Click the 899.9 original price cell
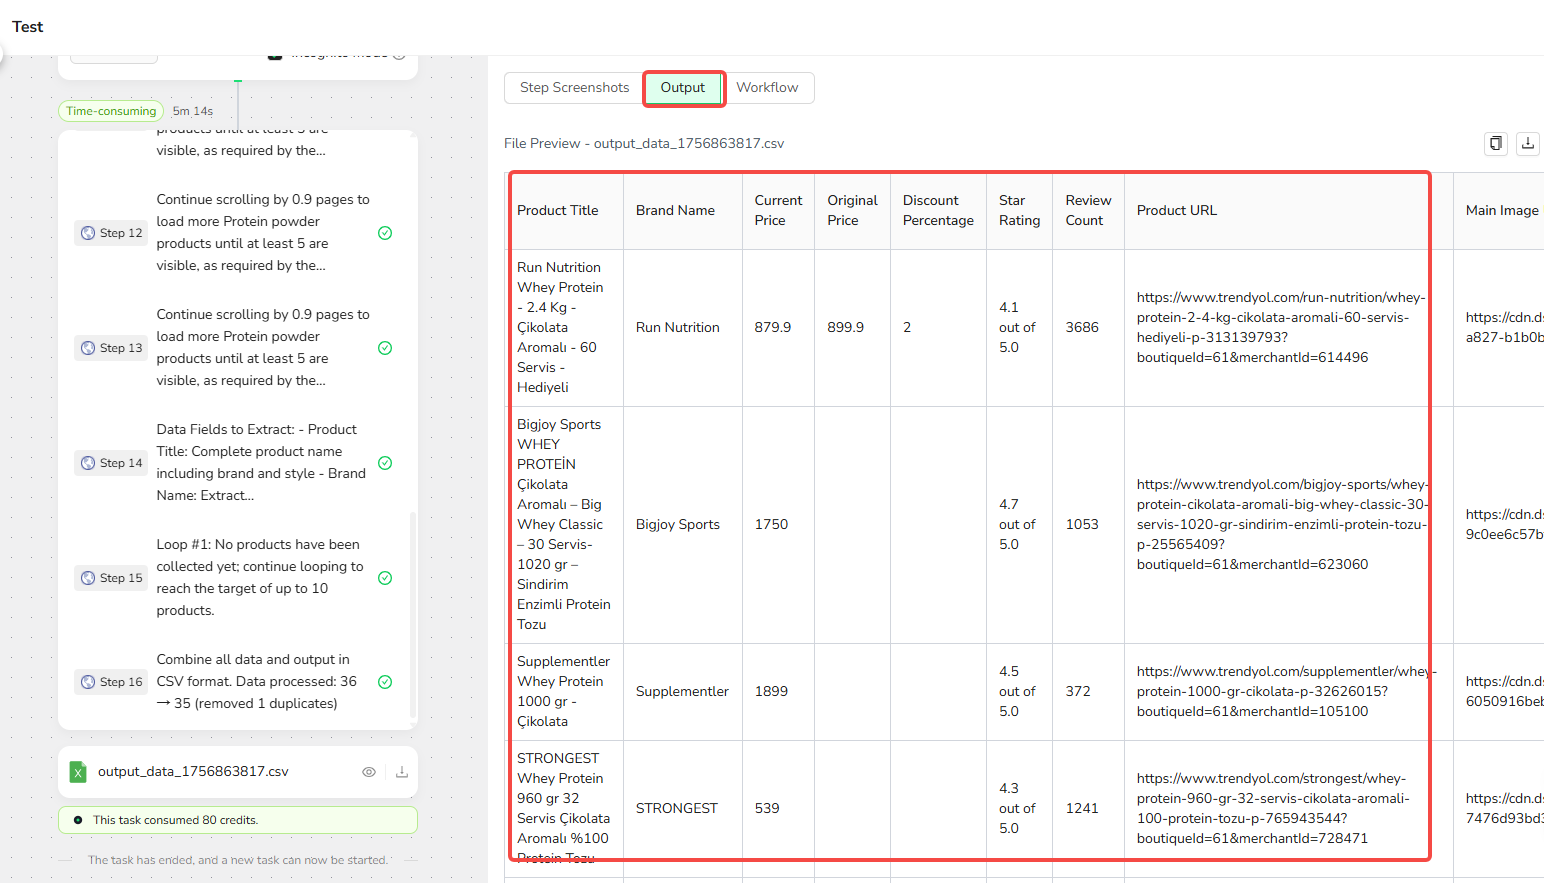 pos(853,328)
